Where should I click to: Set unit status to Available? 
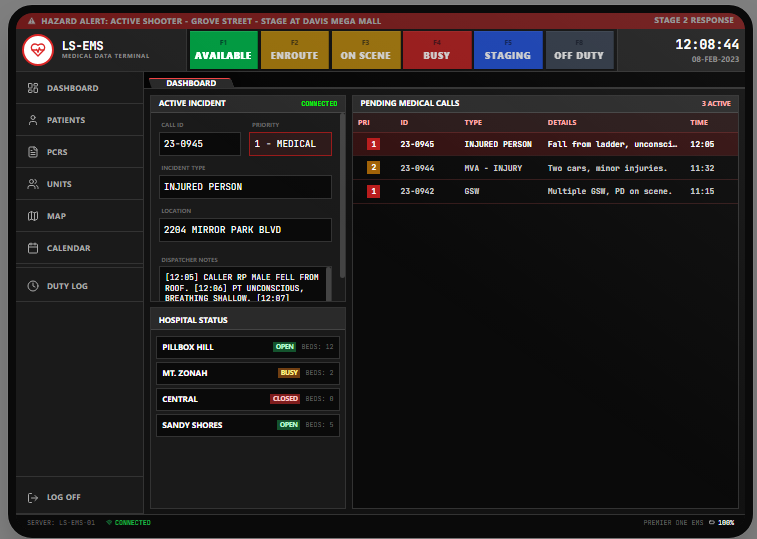click(x=224, y=50)
